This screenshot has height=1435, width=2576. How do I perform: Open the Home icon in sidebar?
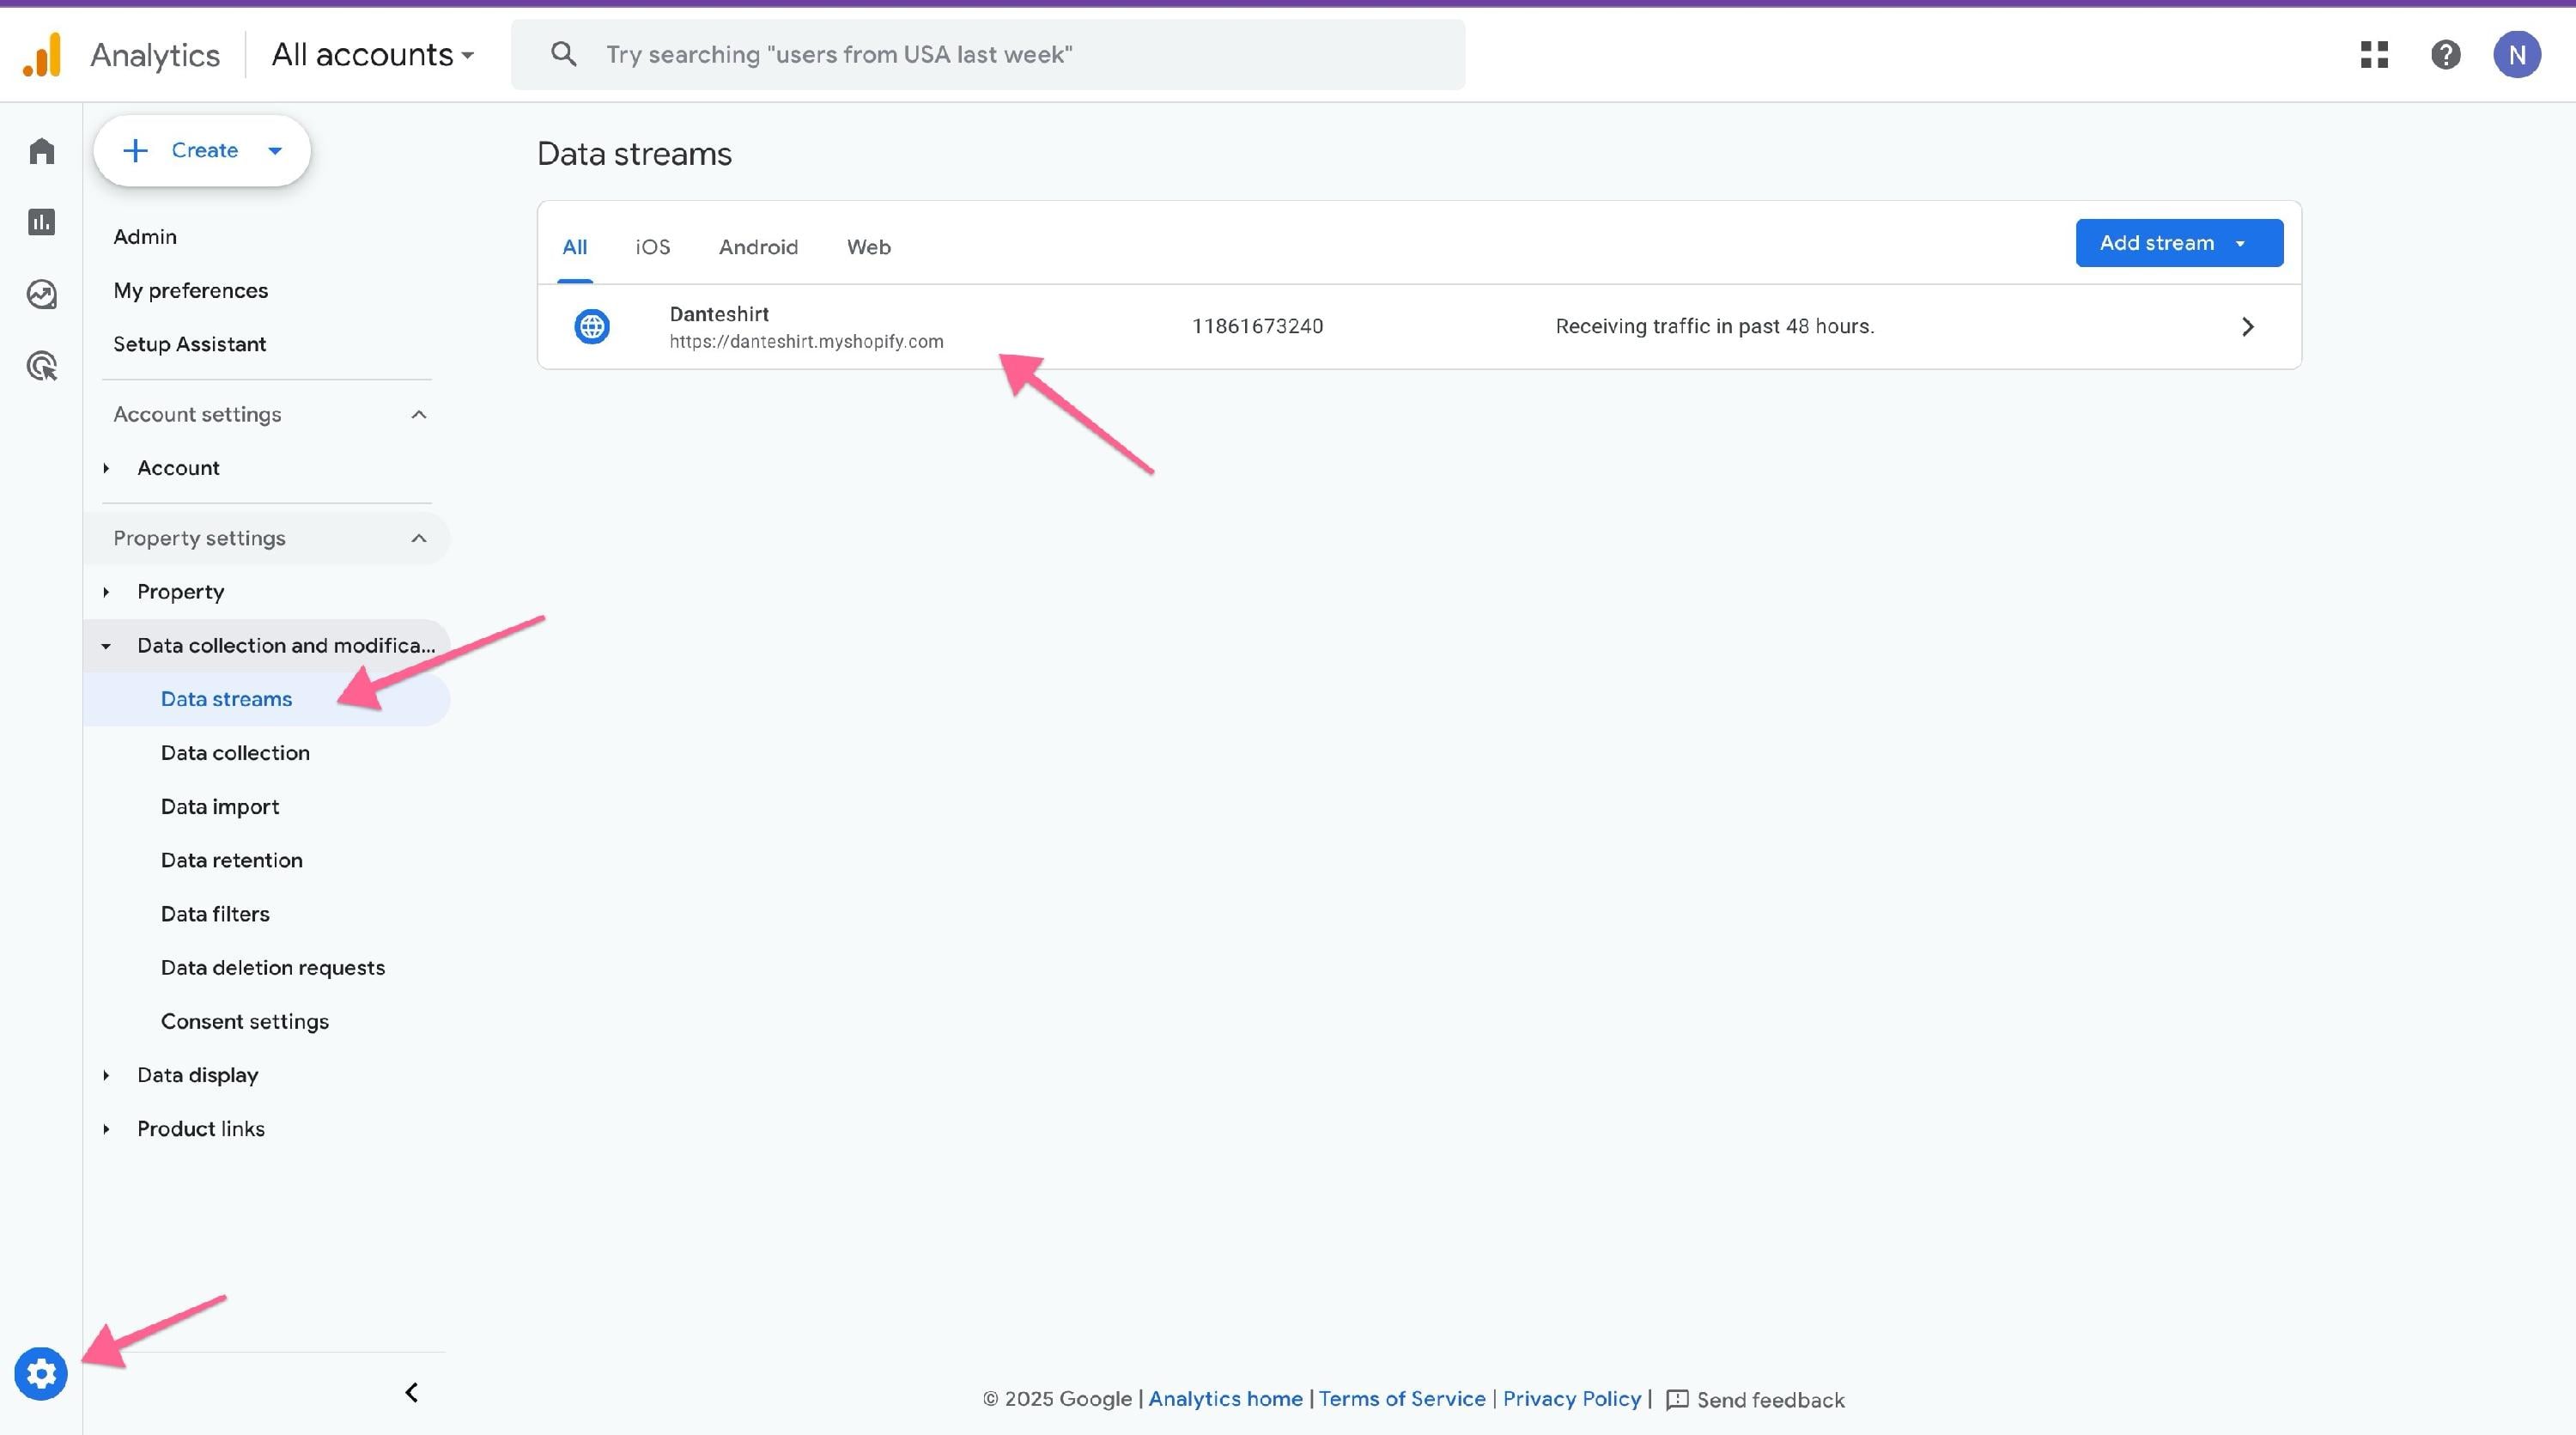pos(41,151)
